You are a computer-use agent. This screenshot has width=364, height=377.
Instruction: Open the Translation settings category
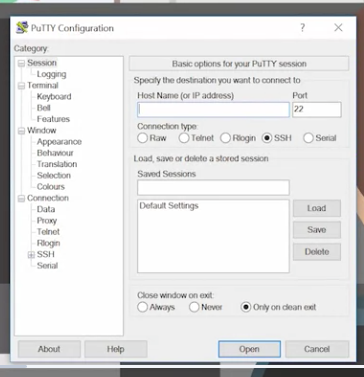57,164
